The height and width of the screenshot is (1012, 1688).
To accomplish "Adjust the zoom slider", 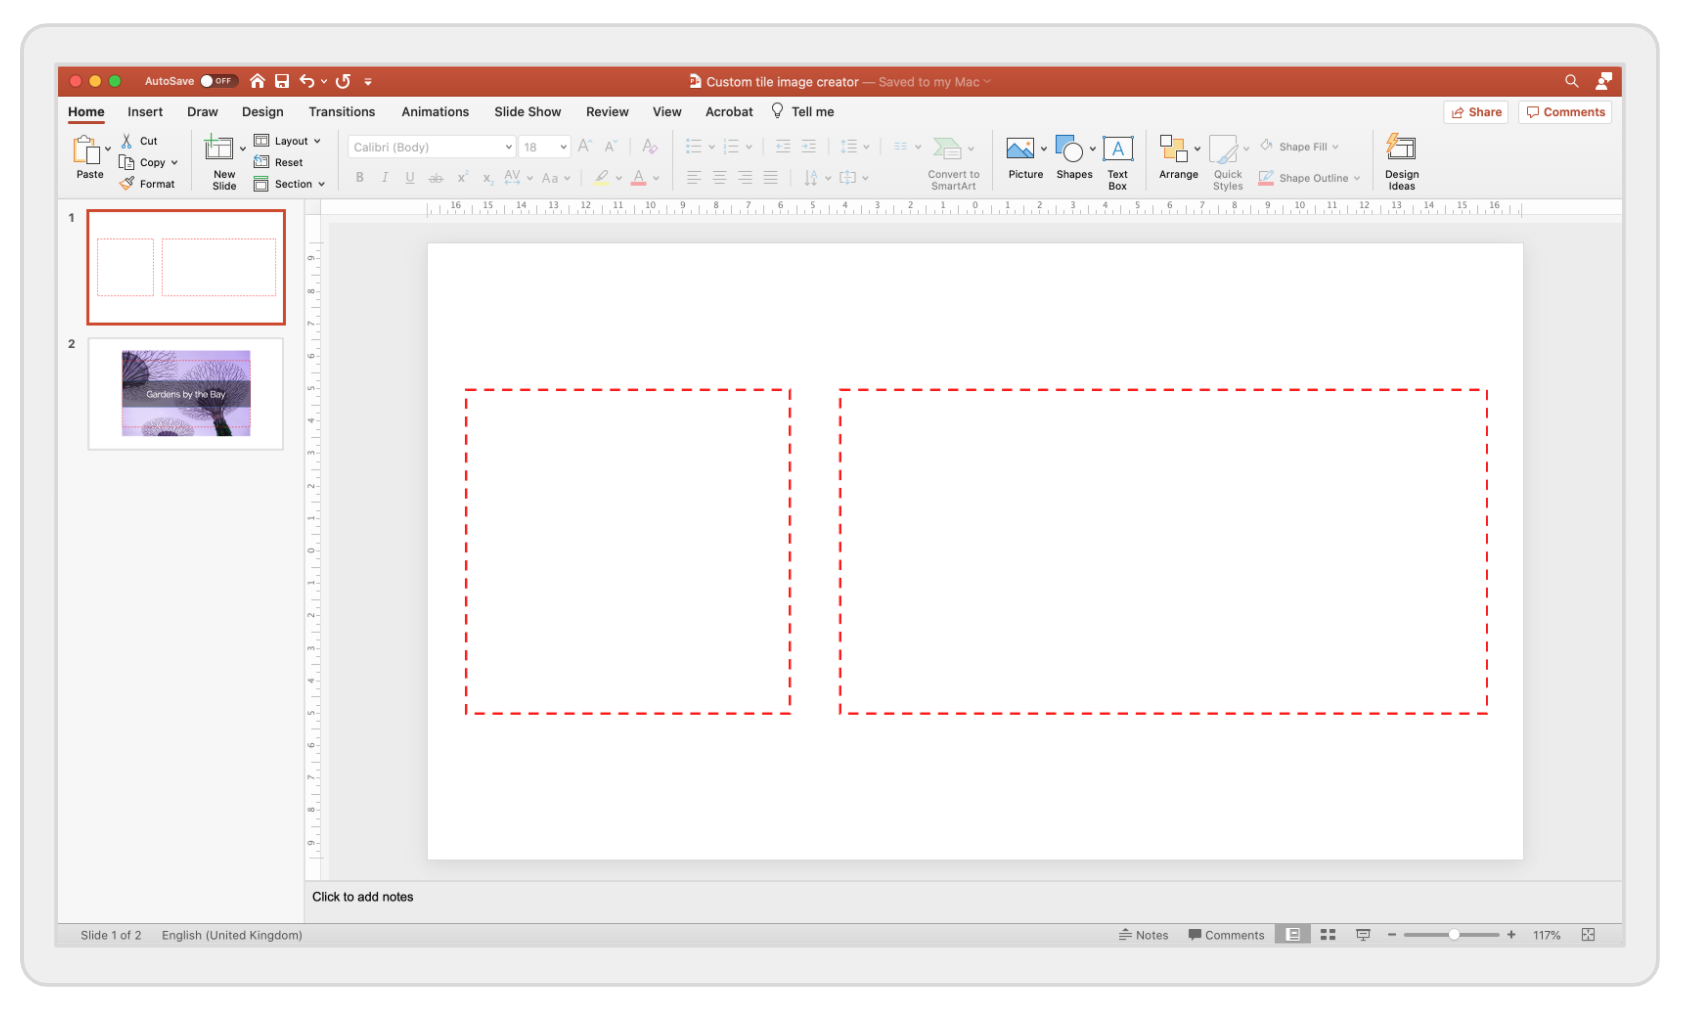I will (1452, 934).
